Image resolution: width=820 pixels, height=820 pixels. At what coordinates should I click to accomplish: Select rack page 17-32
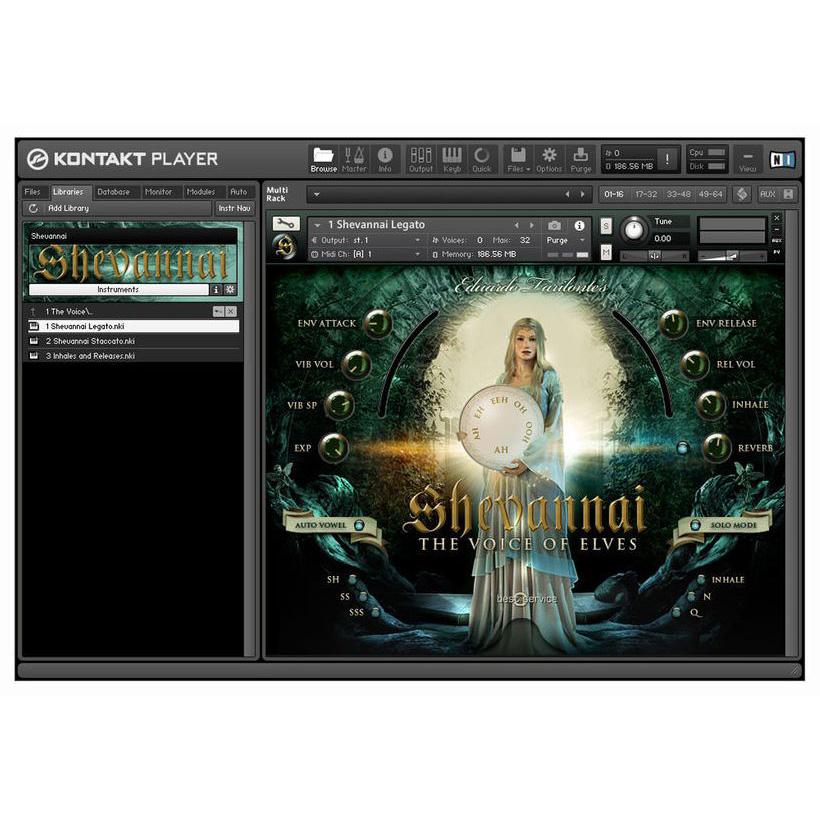[646, 194]
